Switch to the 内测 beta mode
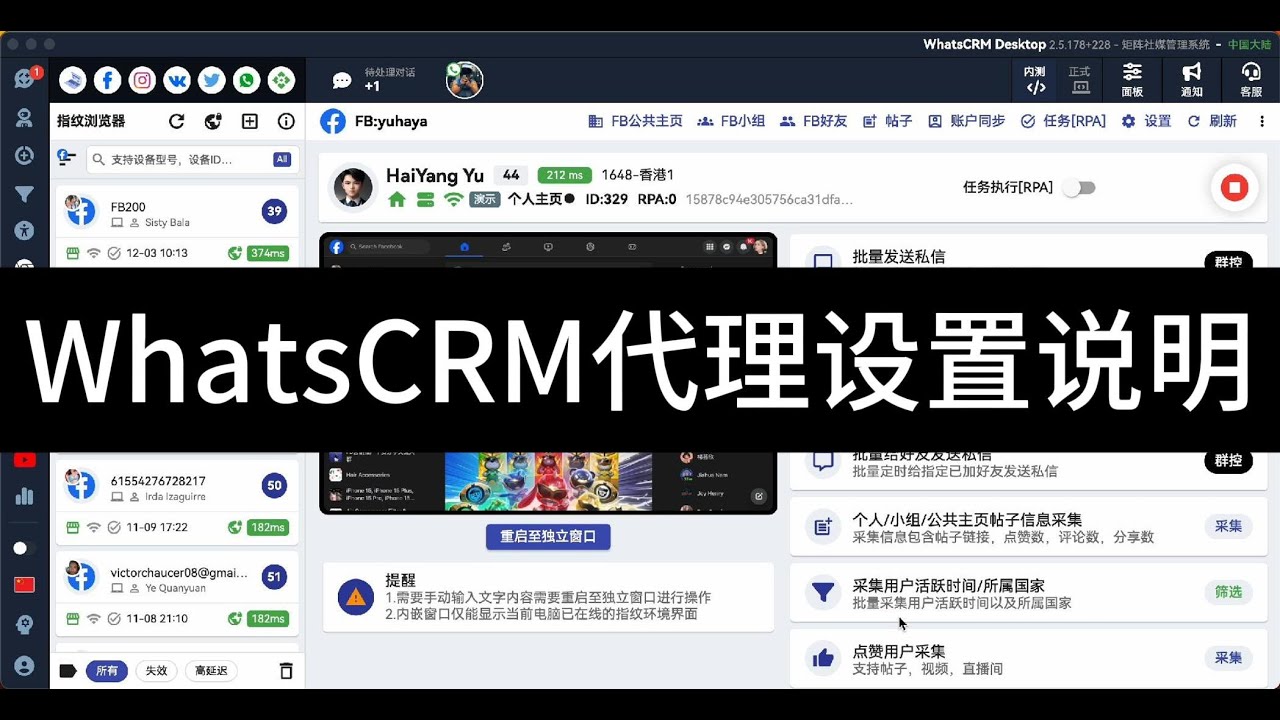This screenshot has width=1280, height=720. [1035, 80]
